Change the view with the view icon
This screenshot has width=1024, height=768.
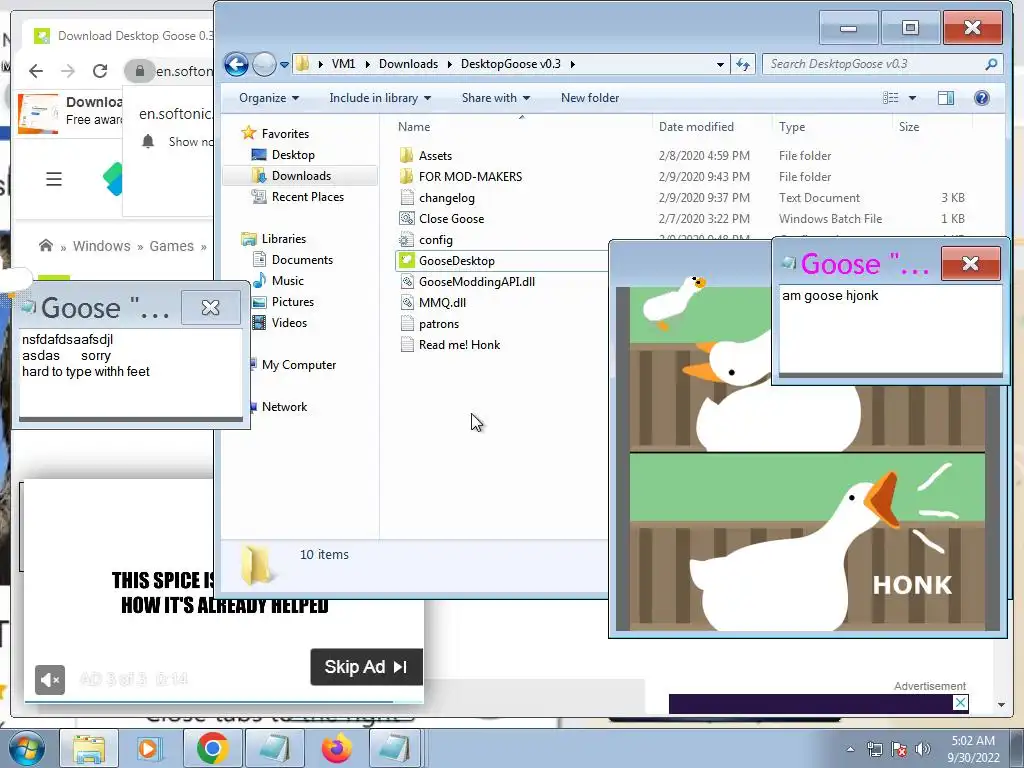tap(891, 98)
